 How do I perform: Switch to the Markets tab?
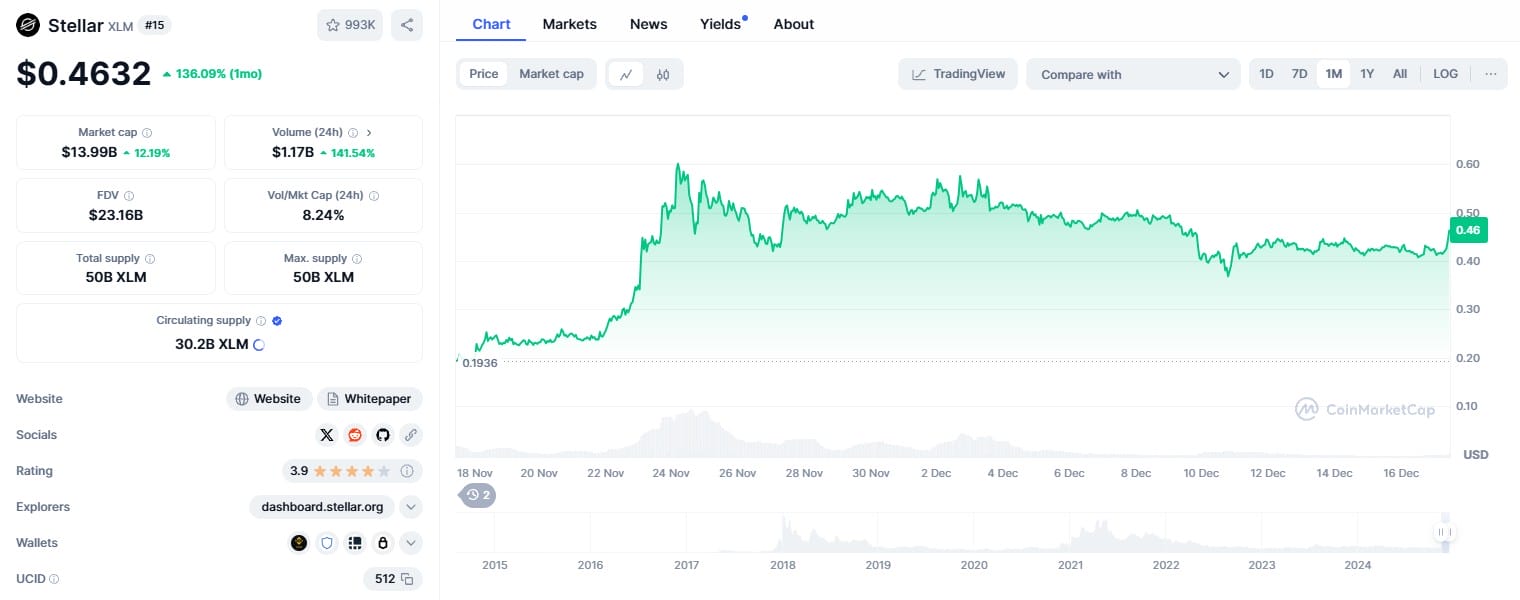pos(570,24)
